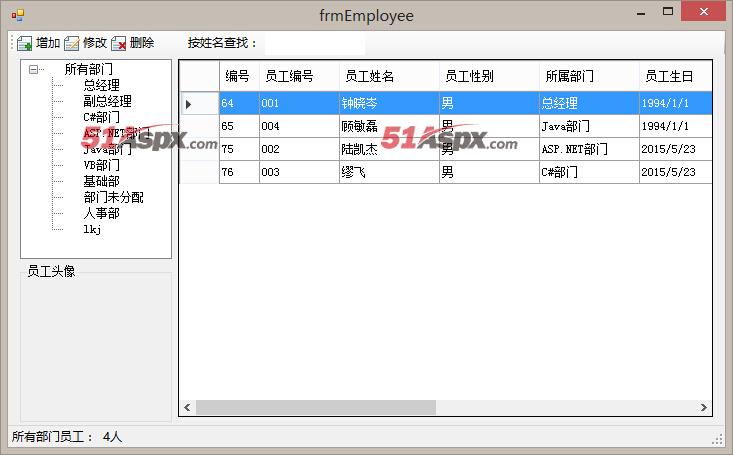Select 所有部门 root in department tree

point(89,69)
